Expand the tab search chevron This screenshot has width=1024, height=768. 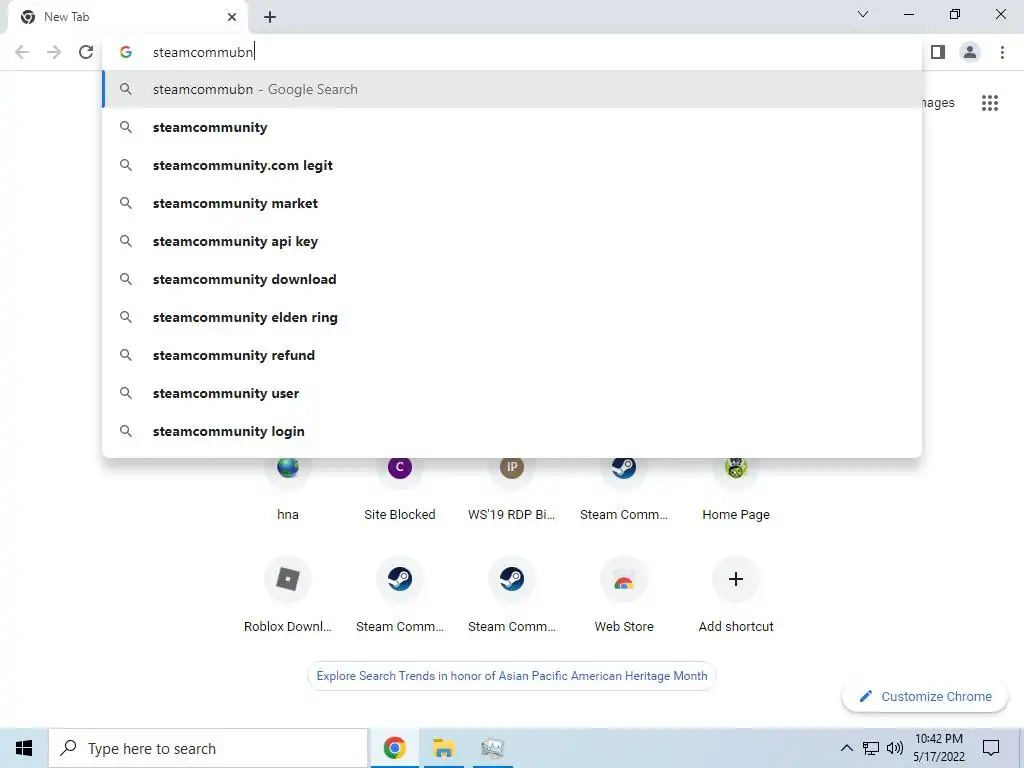863,14
